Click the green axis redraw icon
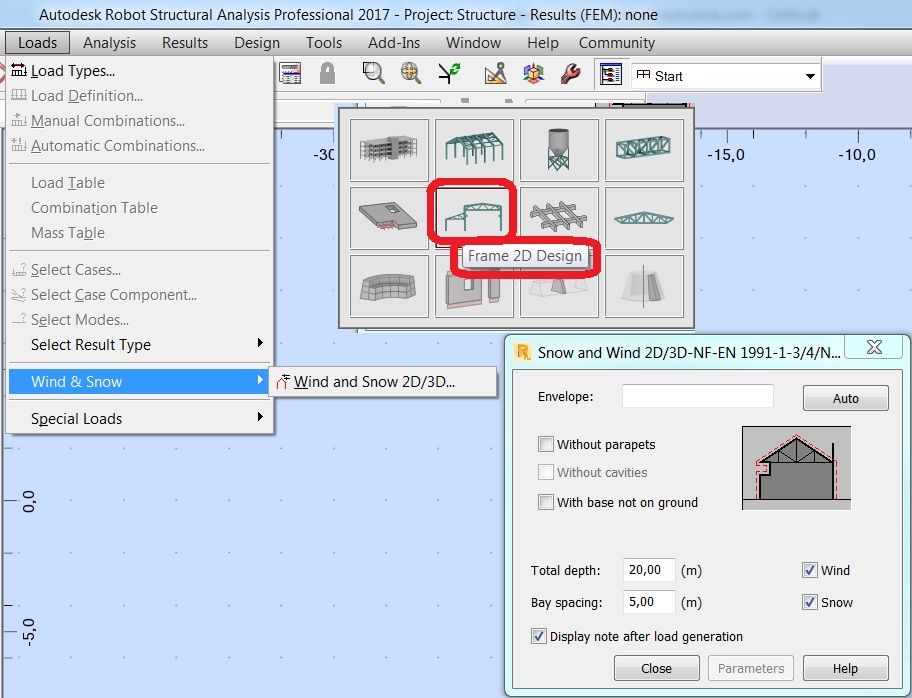912x698 pixels. click(450, 73)
